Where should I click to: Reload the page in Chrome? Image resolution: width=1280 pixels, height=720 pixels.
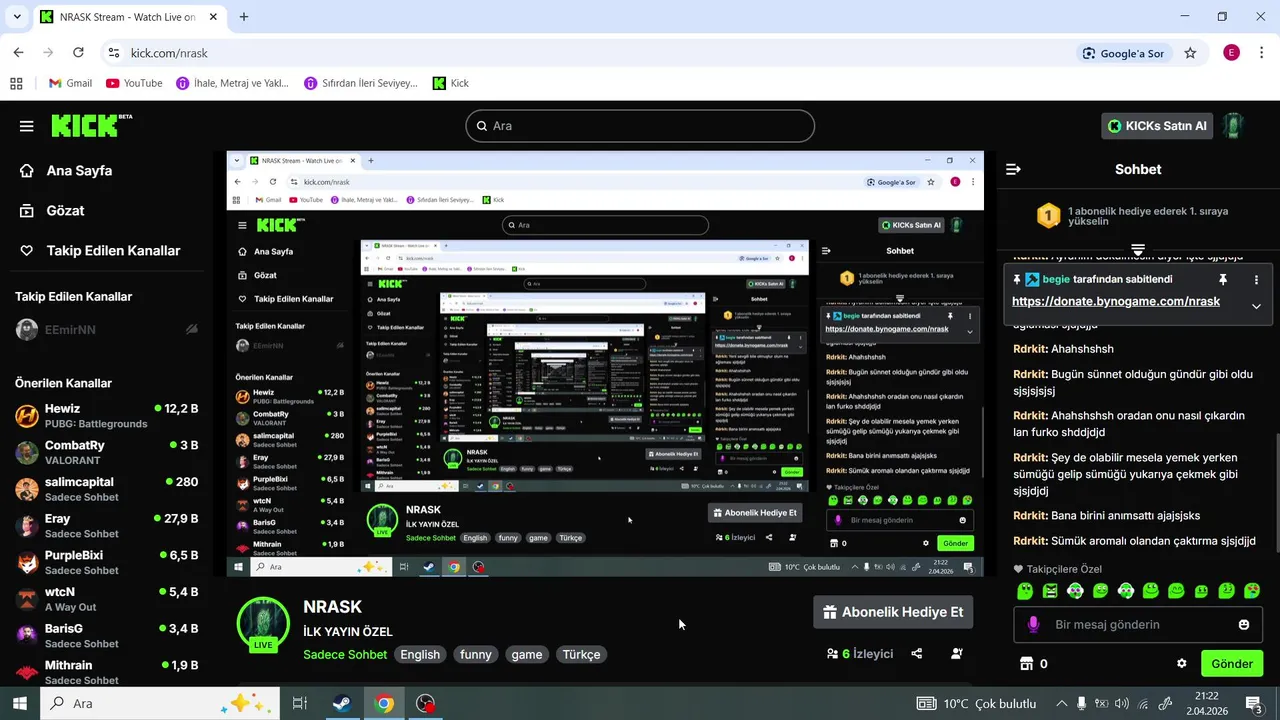(77, 53)
